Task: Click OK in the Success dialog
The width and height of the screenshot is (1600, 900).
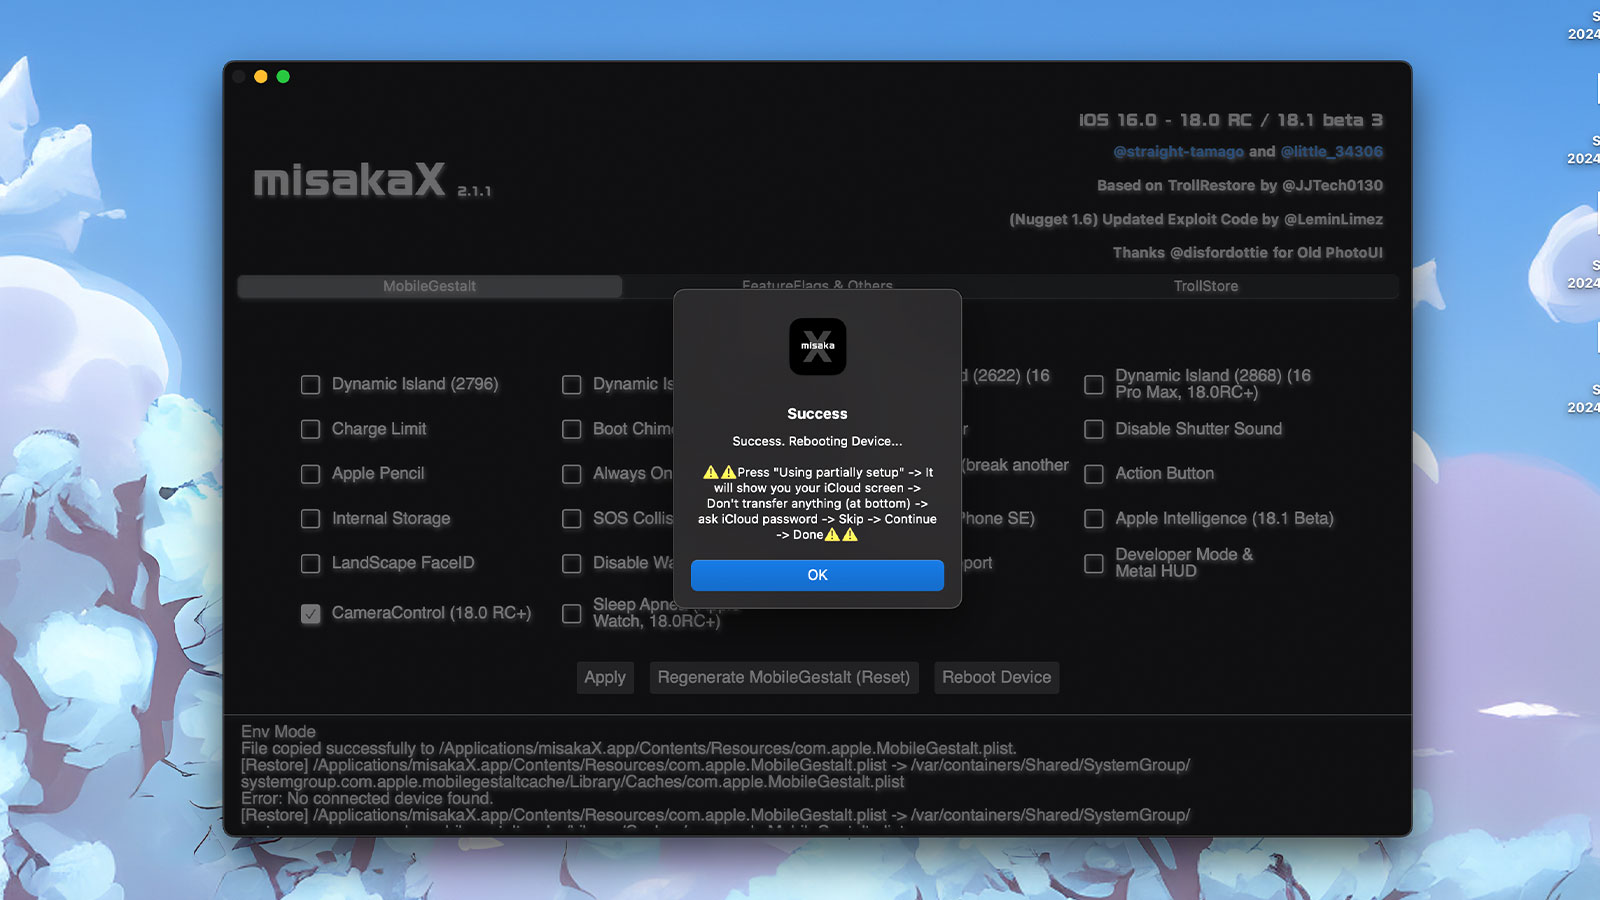Action: click(817, 575)
